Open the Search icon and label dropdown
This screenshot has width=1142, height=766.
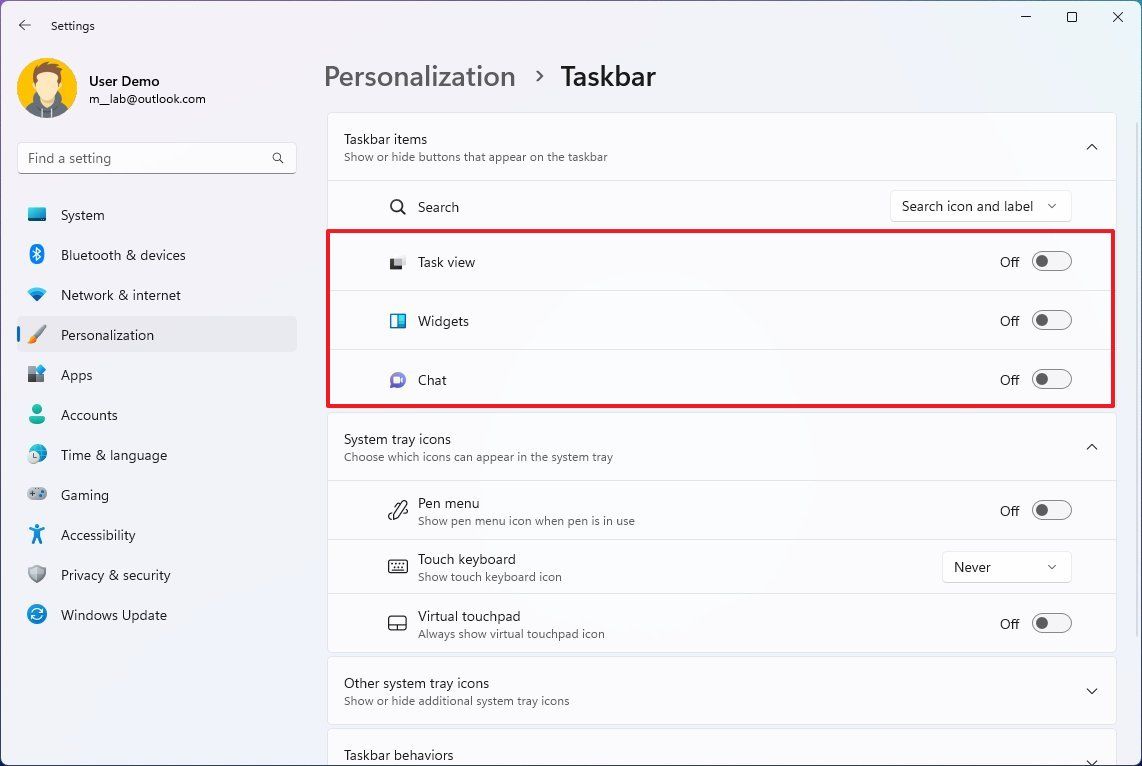click(x=980, y=207)
